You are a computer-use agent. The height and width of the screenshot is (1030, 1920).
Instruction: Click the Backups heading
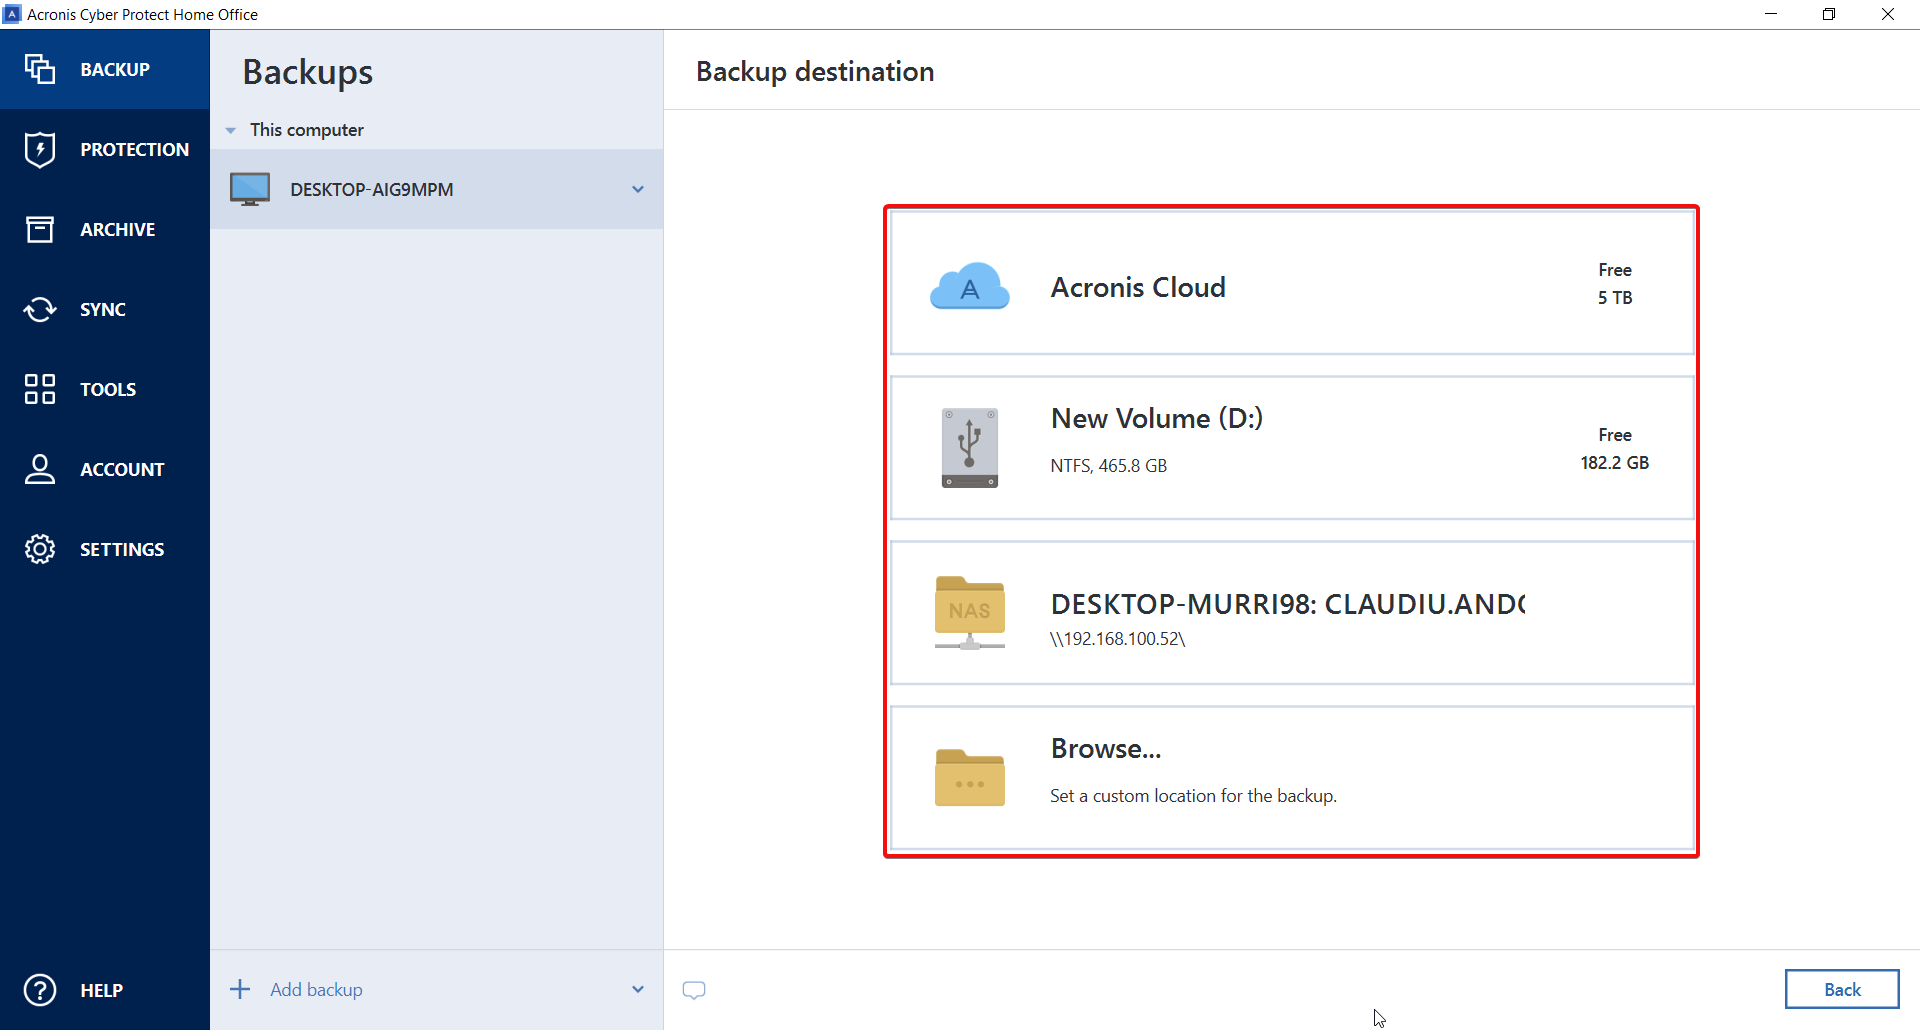tap(308, 72)
